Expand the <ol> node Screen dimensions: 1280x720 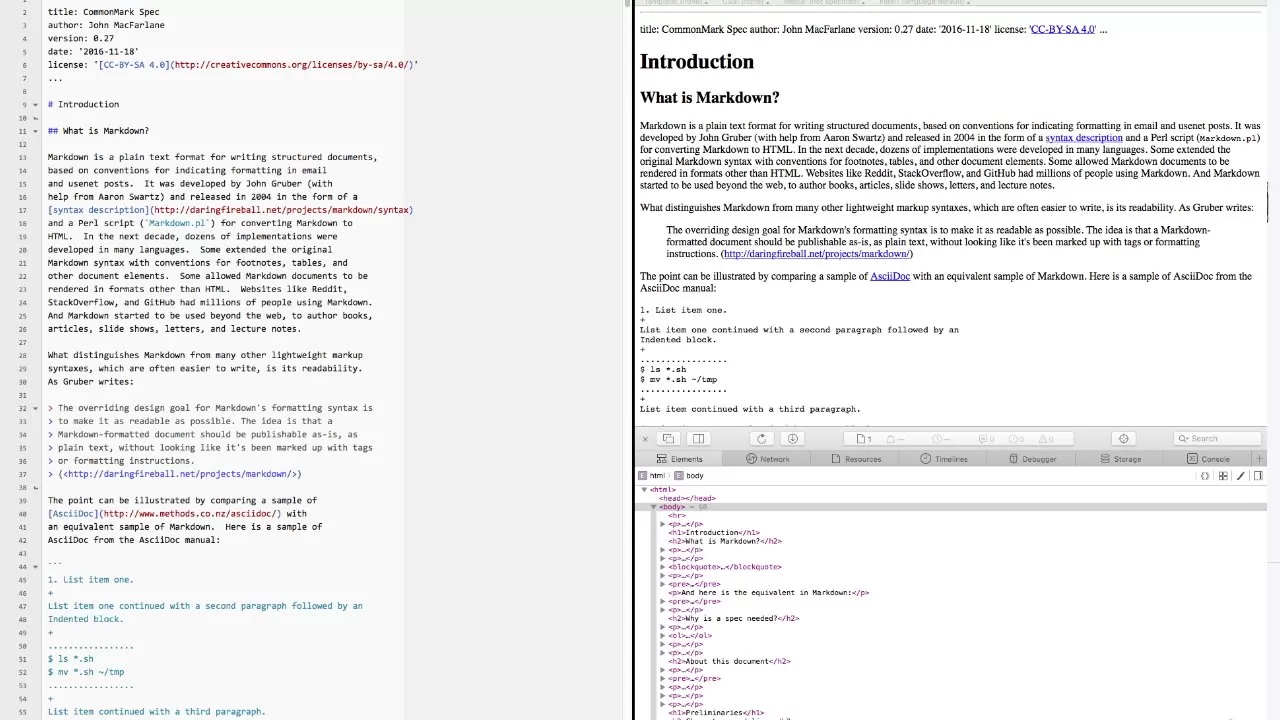coord(663,635)
